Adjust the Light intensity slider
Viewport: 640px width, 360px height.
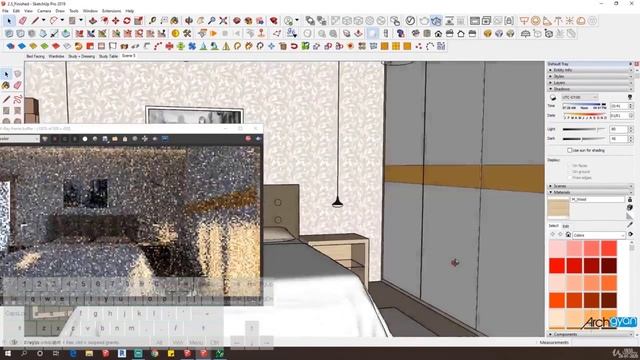point(584,129)
